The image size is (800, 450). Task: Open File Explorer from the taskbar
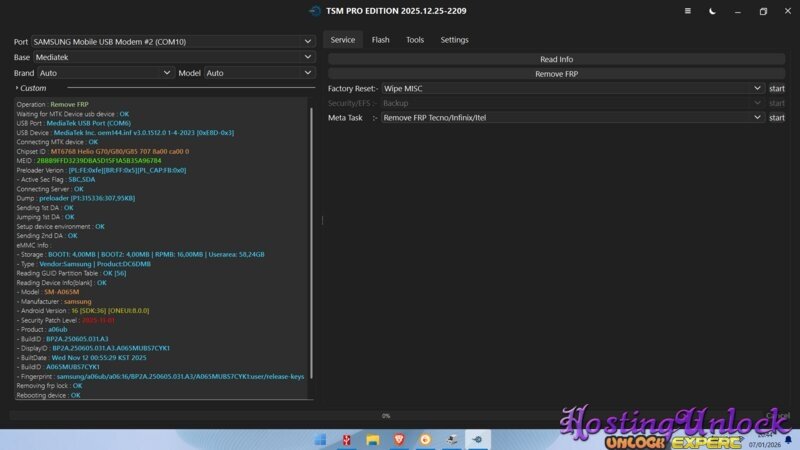pos(373,439)
